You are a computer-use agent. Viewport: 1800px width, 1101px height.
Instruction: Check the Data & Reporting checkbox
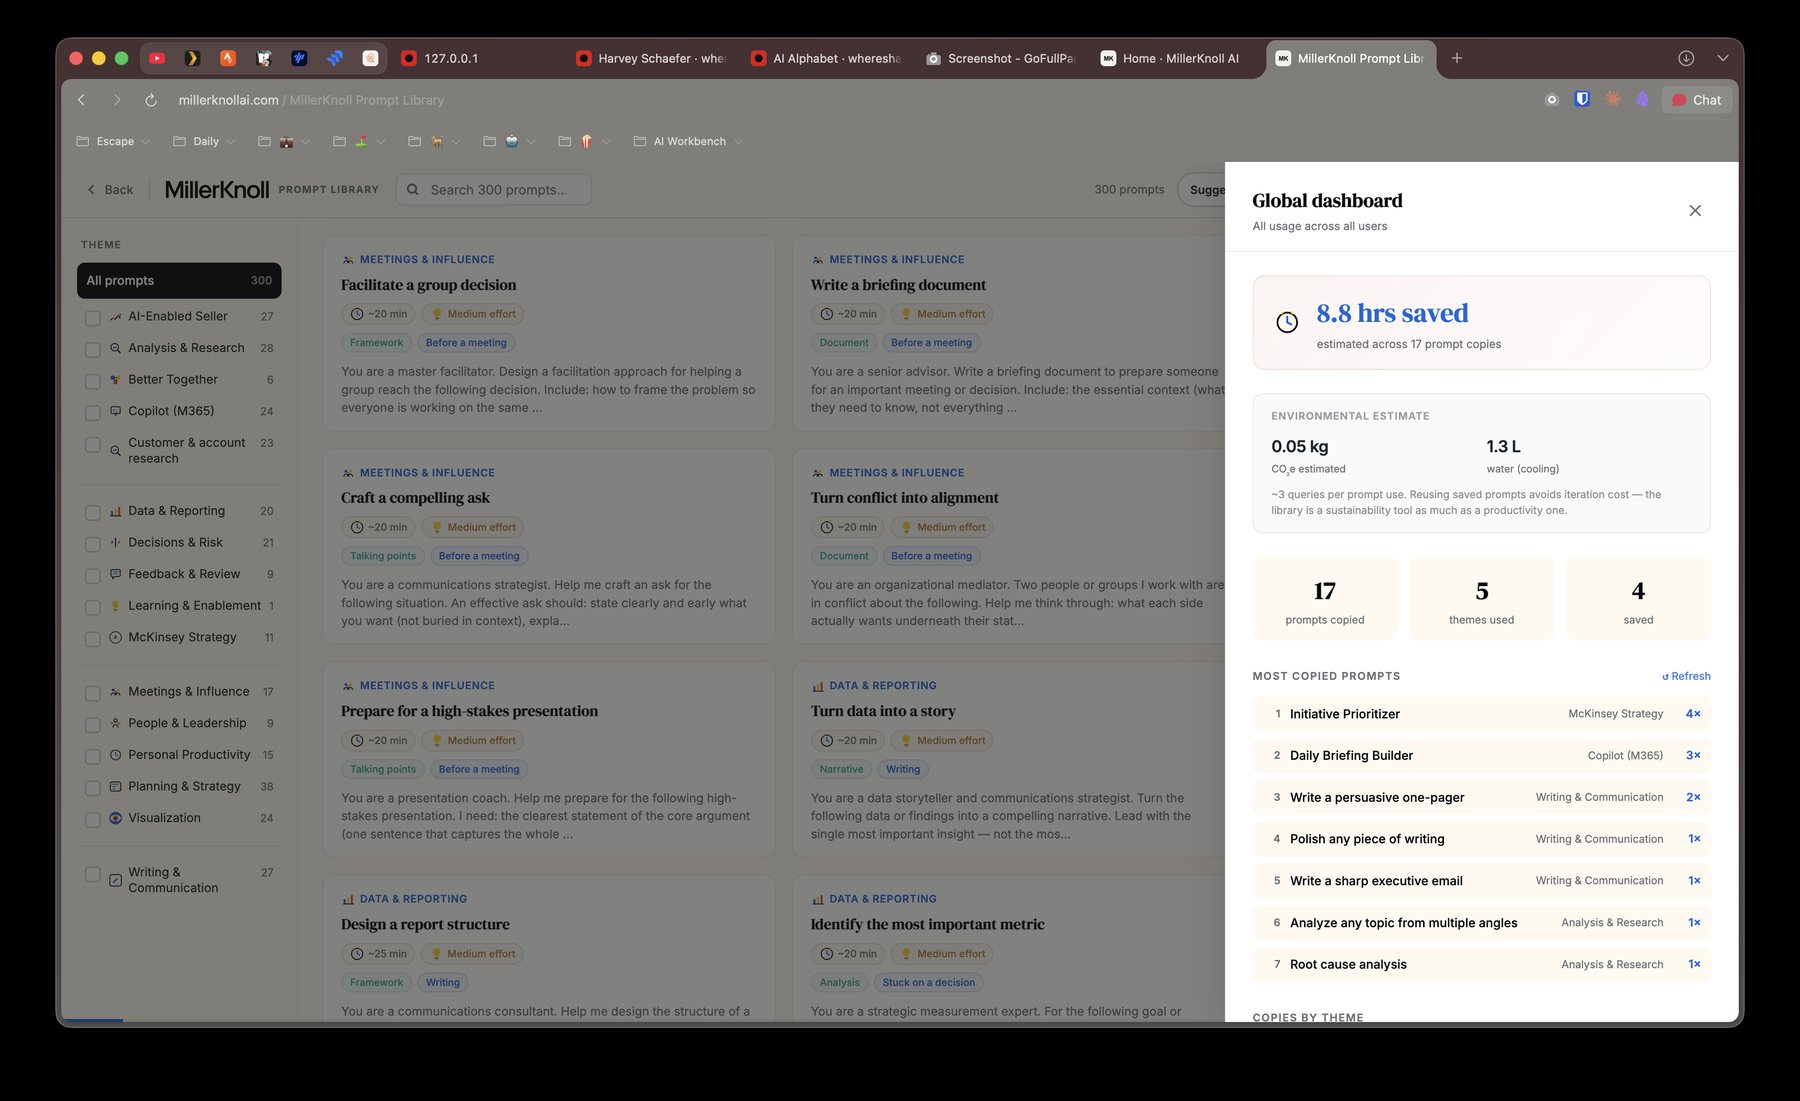[x=93, y=512]
